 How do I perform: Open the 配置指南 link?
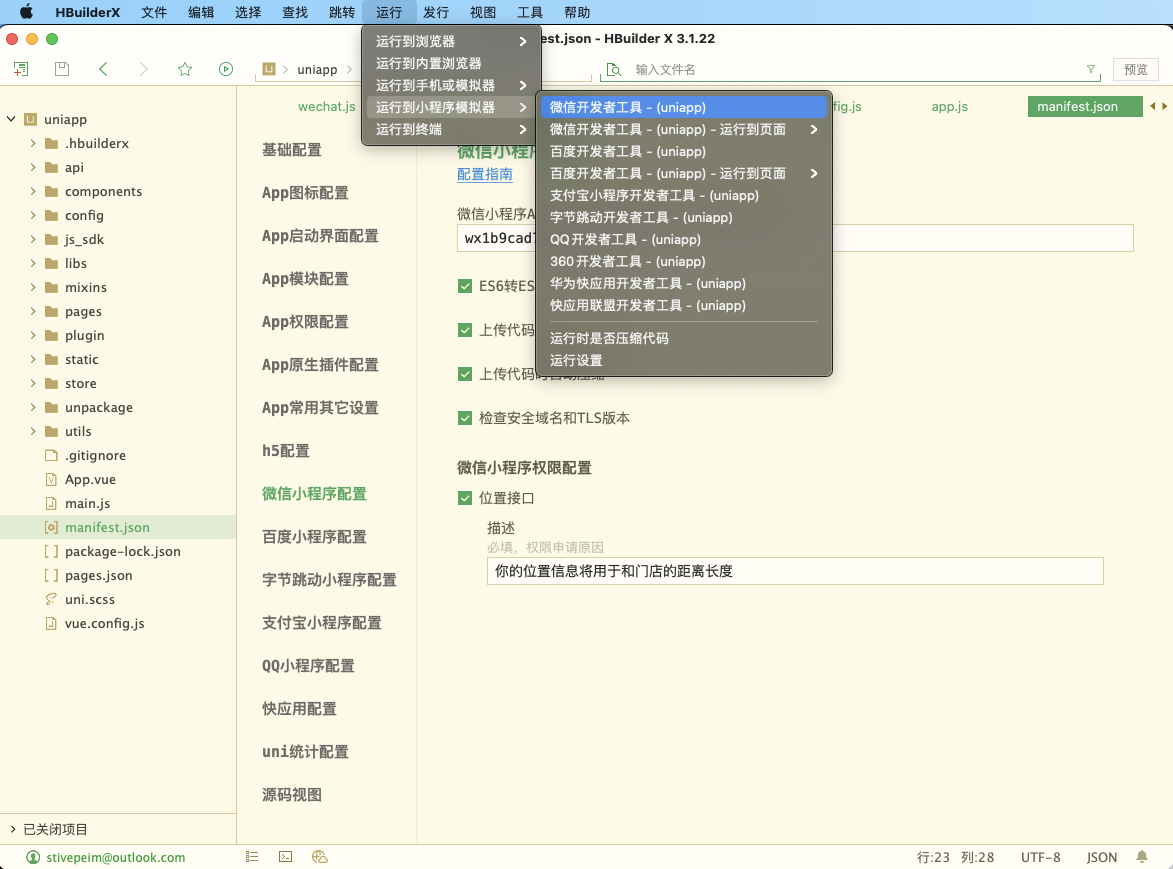pos(485,174)
